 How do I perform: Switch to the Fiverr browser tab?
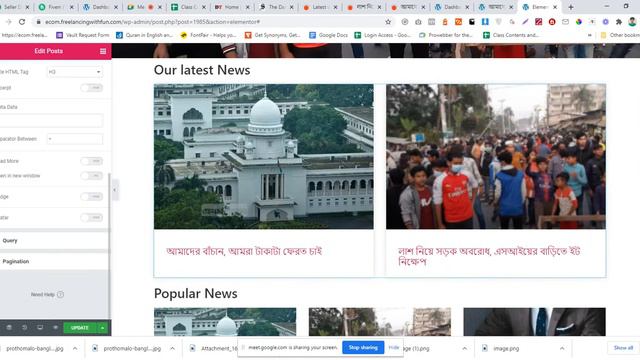55,7
